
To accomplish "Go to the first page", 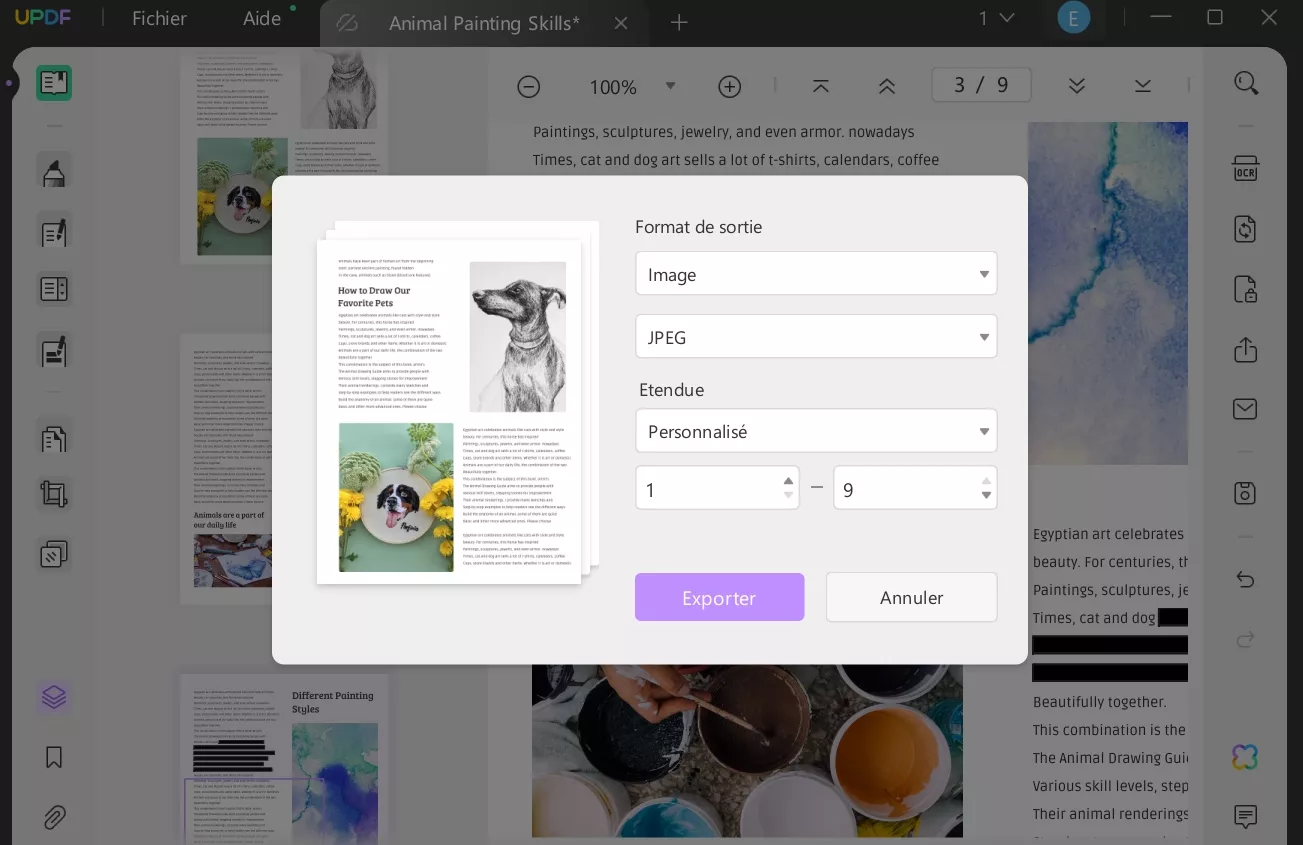I will point(821,86).
